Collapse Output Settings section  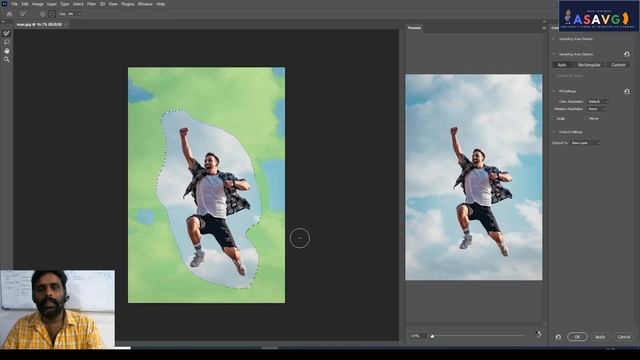pyautogui.click(x=554, y=132)
